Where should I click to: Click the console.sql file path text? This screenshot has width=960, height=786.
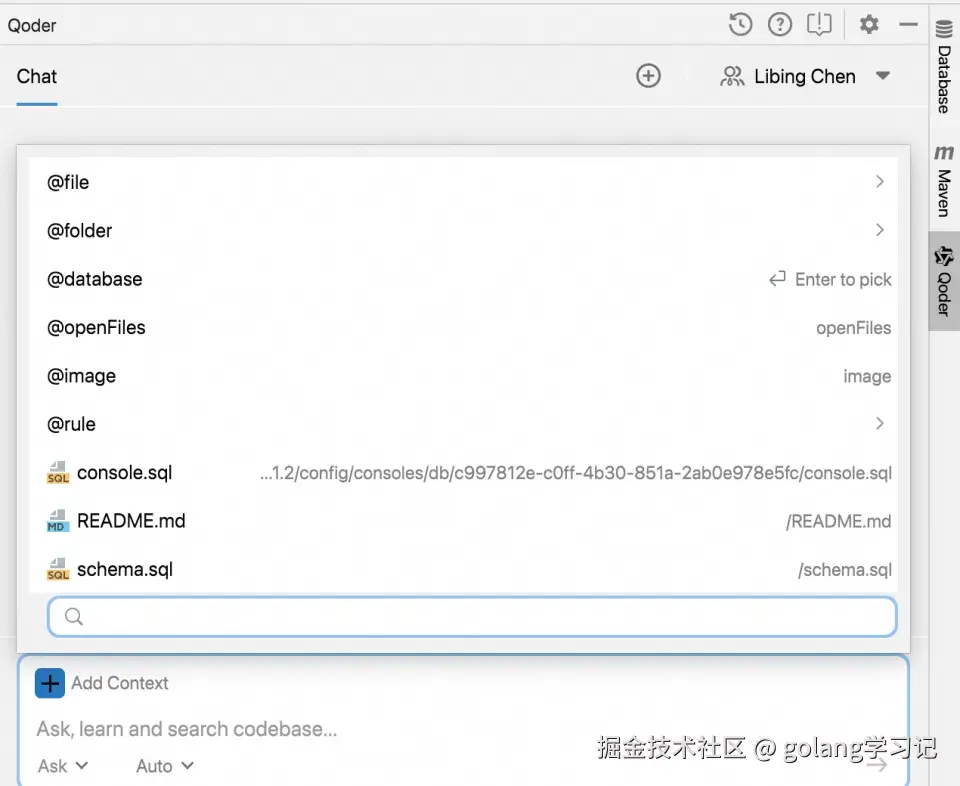(x=576, y=473)
